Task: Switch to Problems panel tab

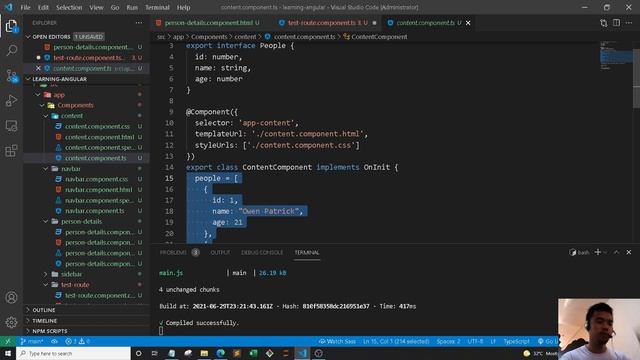Action: coord(173,253)
